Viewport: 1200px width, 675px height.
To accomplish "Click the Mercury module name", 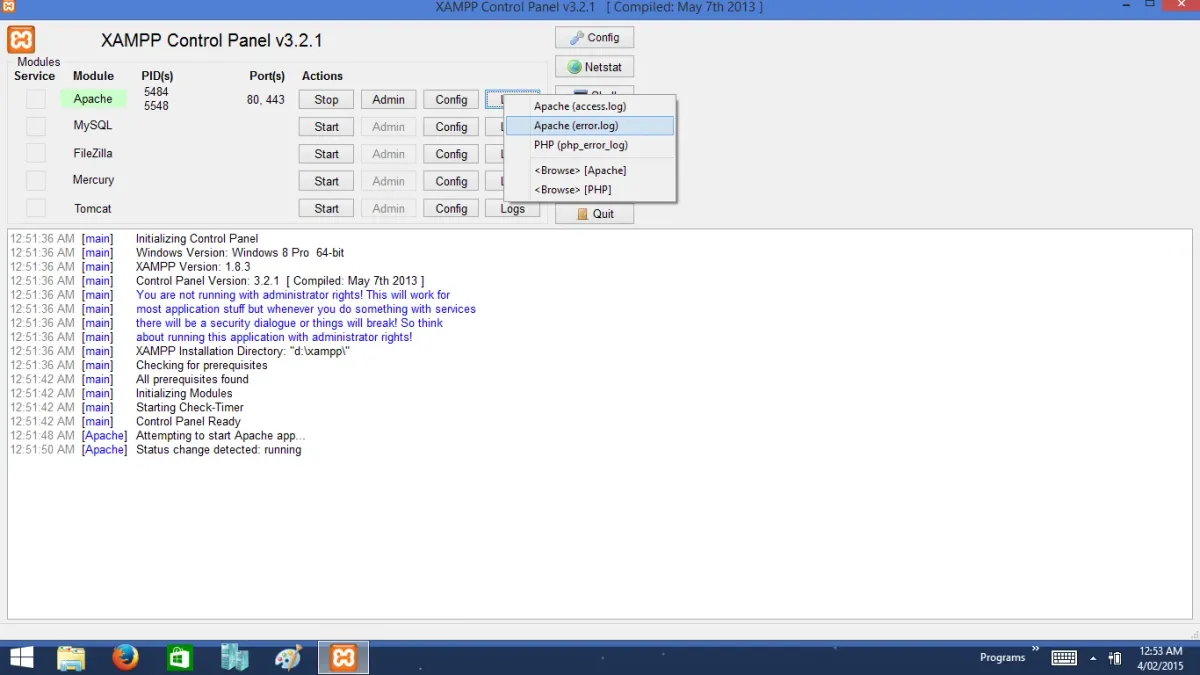I will pos(93,180).
